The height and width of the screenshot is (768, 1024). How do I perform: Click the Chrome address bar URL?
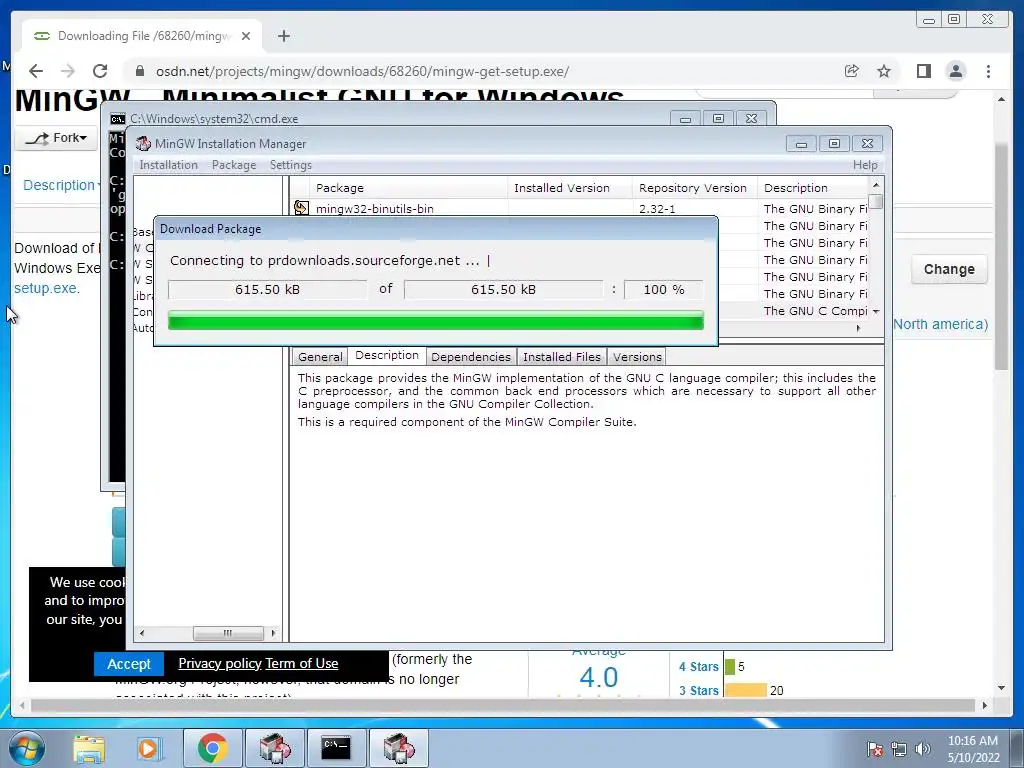click(x=362, y=71)
